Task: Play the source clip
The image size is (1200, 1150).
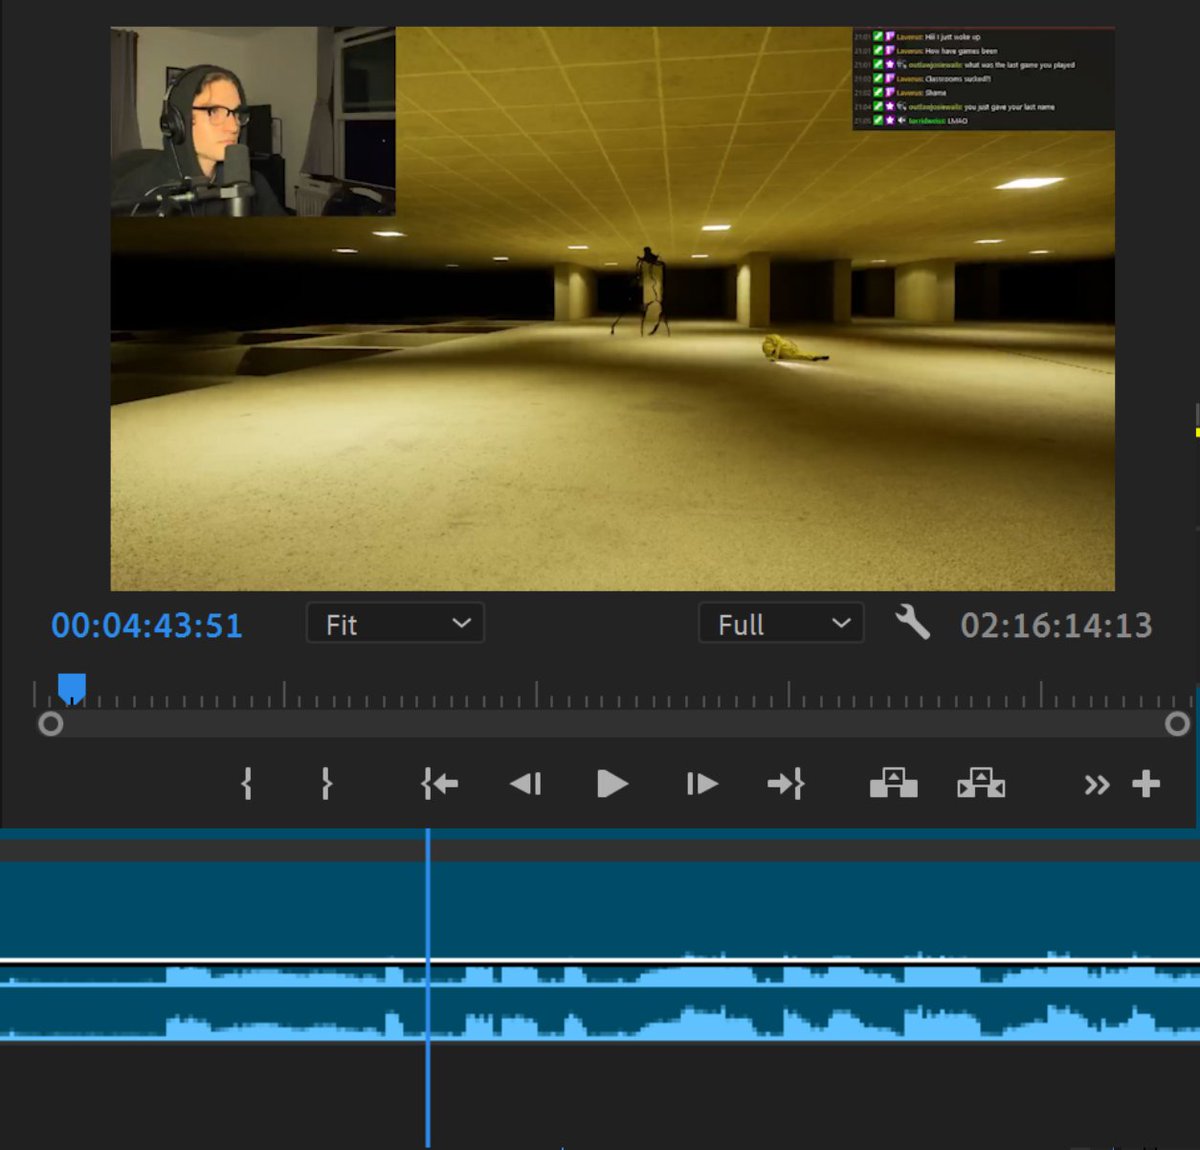Action: click(612, 784)
